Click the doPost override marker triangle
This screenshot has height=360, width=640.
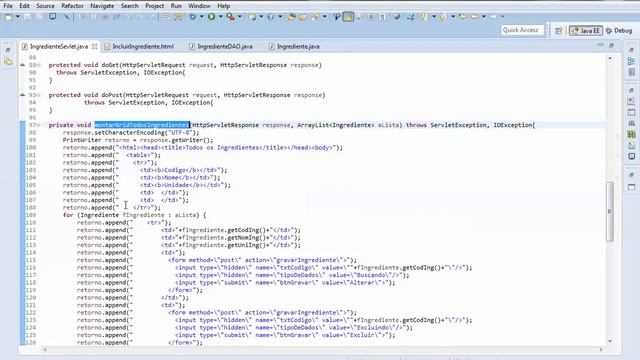22,95
